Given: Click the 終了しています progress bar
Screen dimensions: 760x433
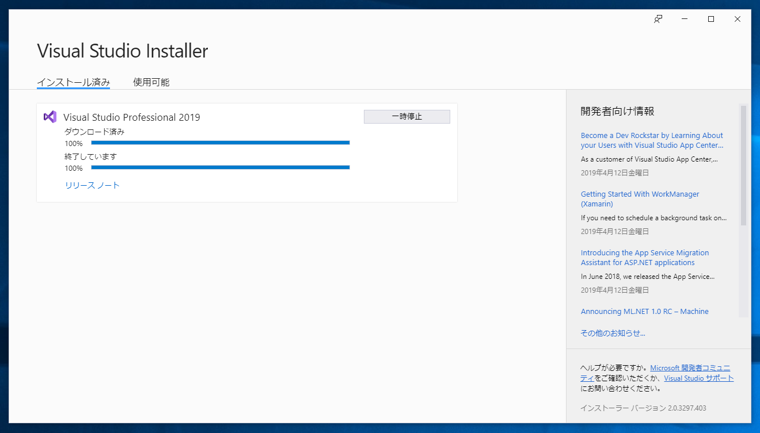Looking at the screenshot, I should (x=220, y=167).
